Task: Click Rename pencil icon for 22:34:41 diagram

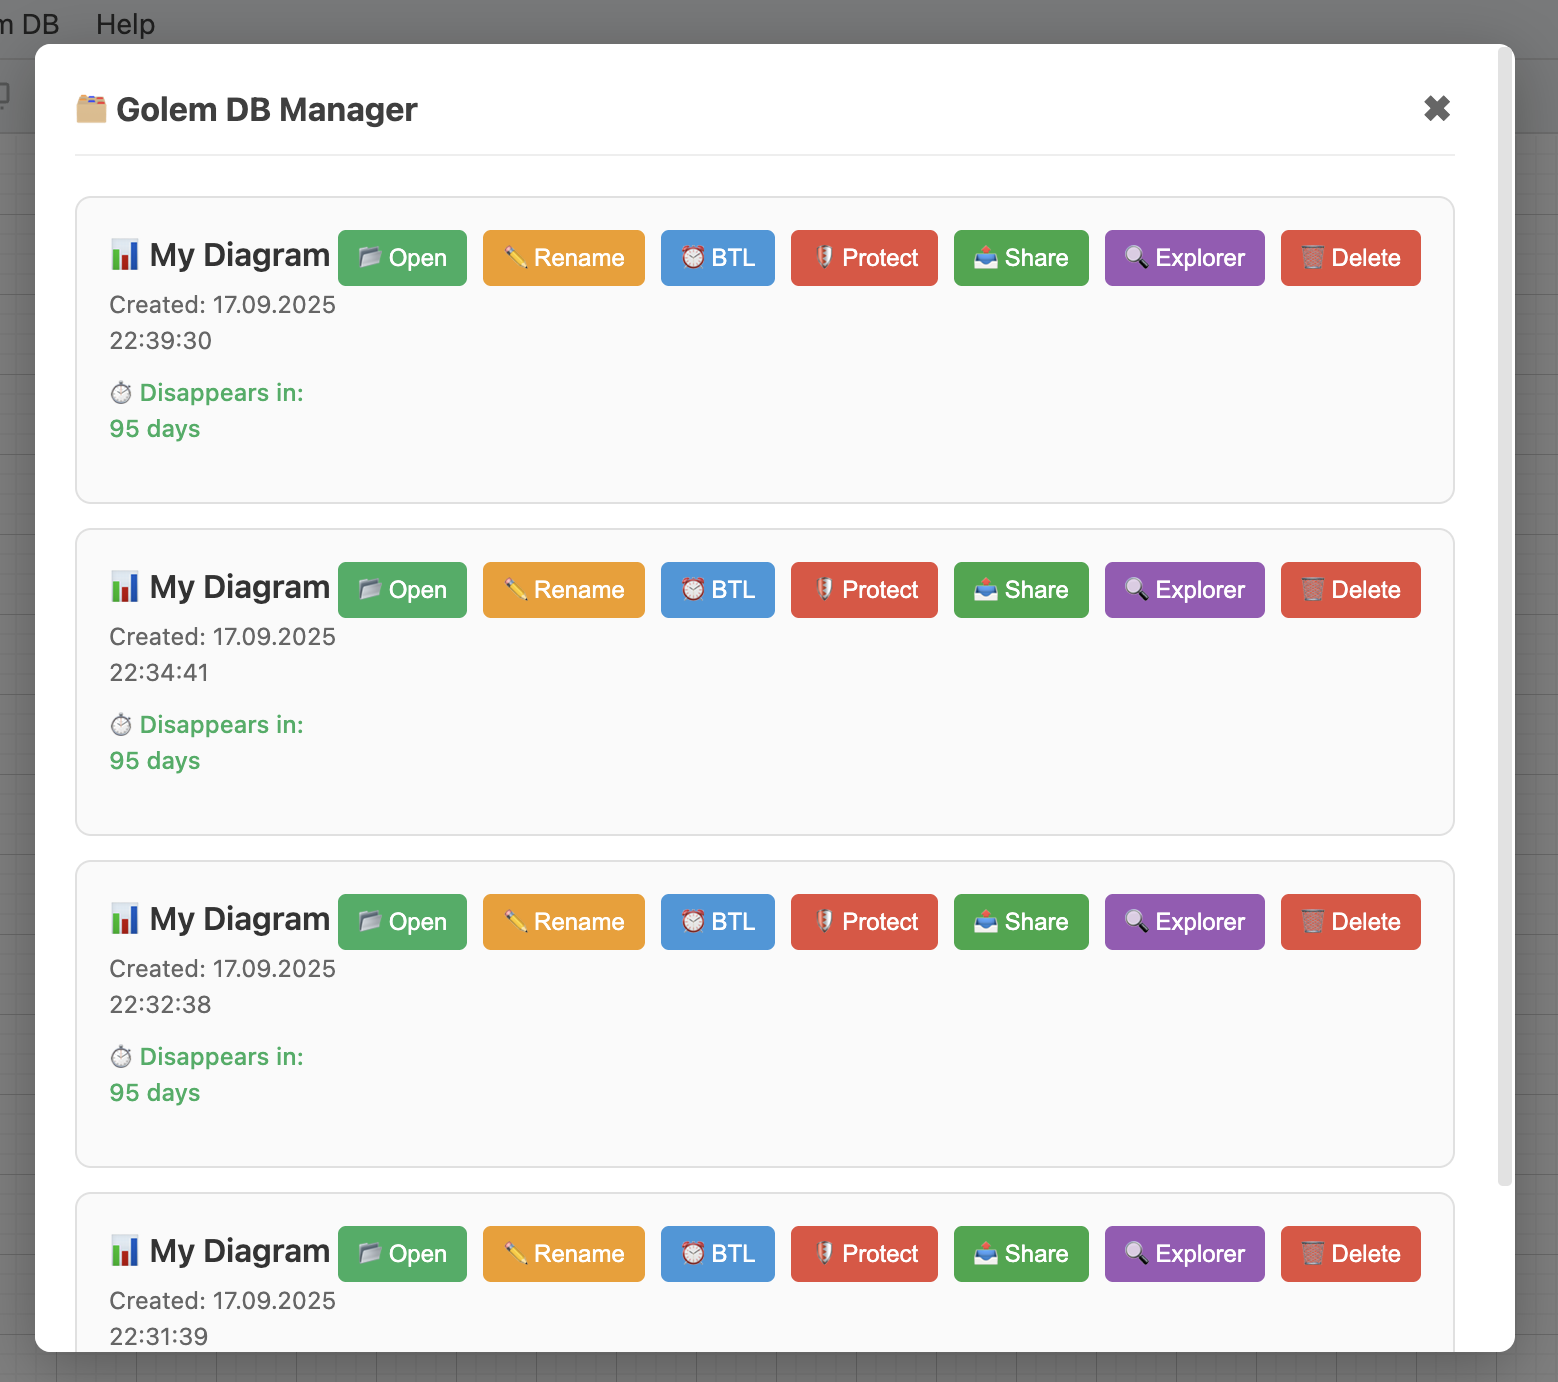Action: (516, 590)
